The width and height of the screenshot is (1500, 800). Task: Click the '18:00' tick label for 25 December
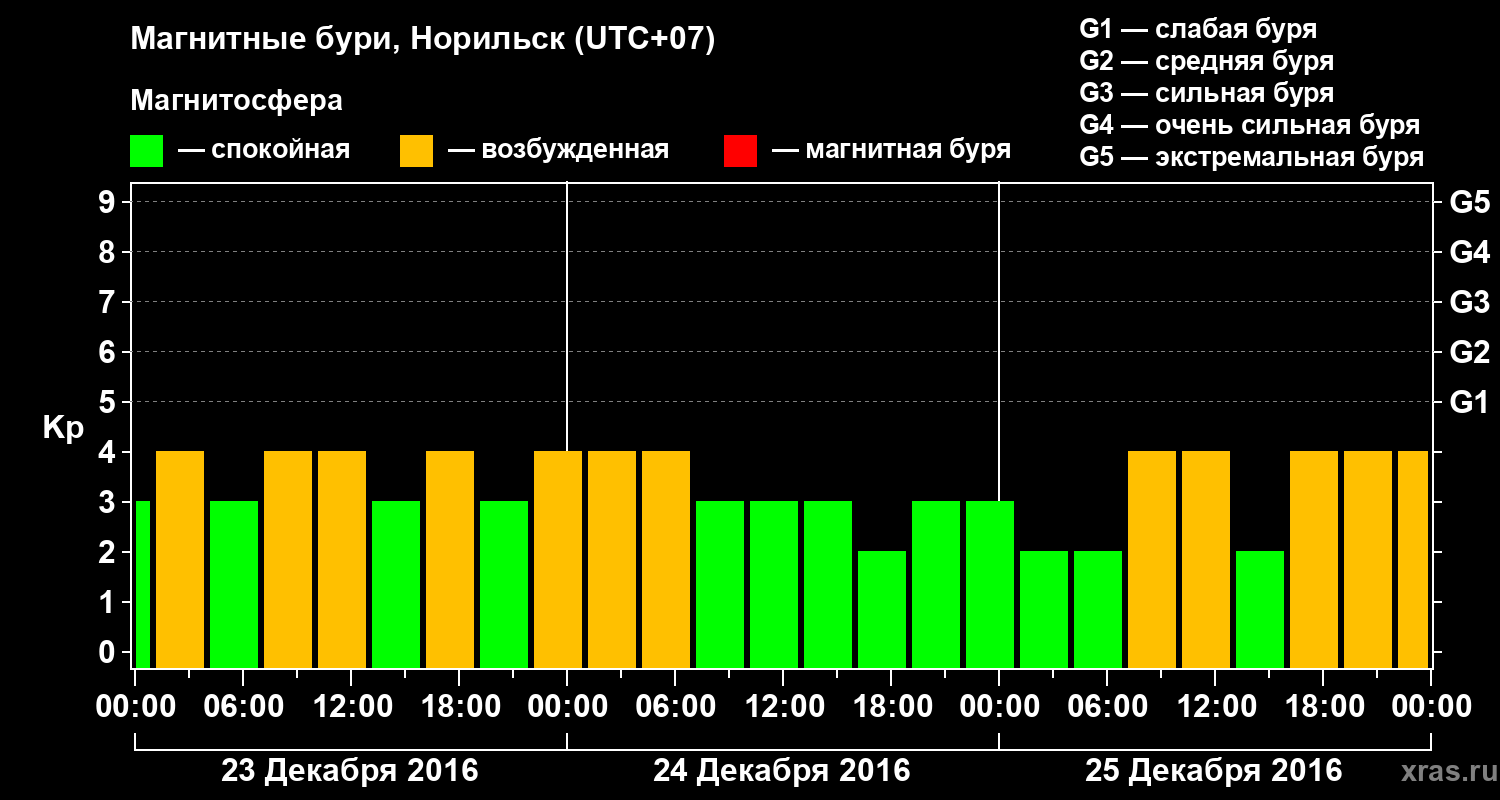click(1323, 707)
